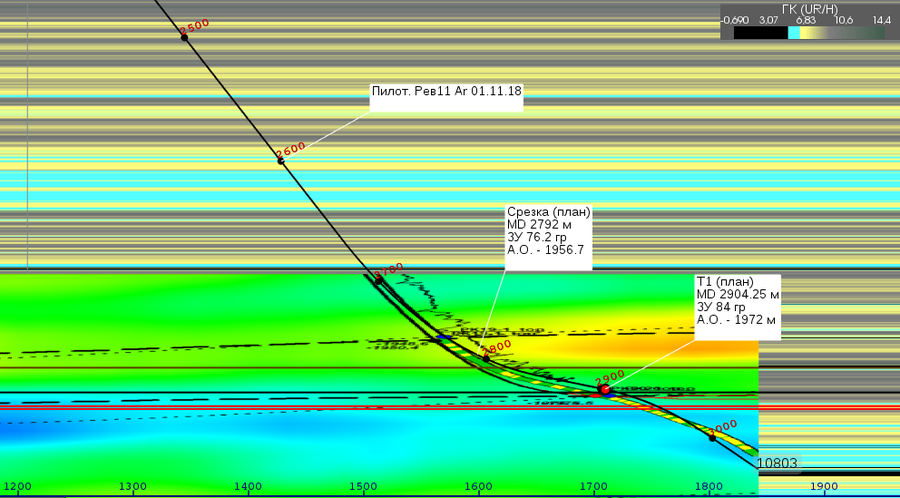Click the -0.690 minimum value on legend

[735, 19]
